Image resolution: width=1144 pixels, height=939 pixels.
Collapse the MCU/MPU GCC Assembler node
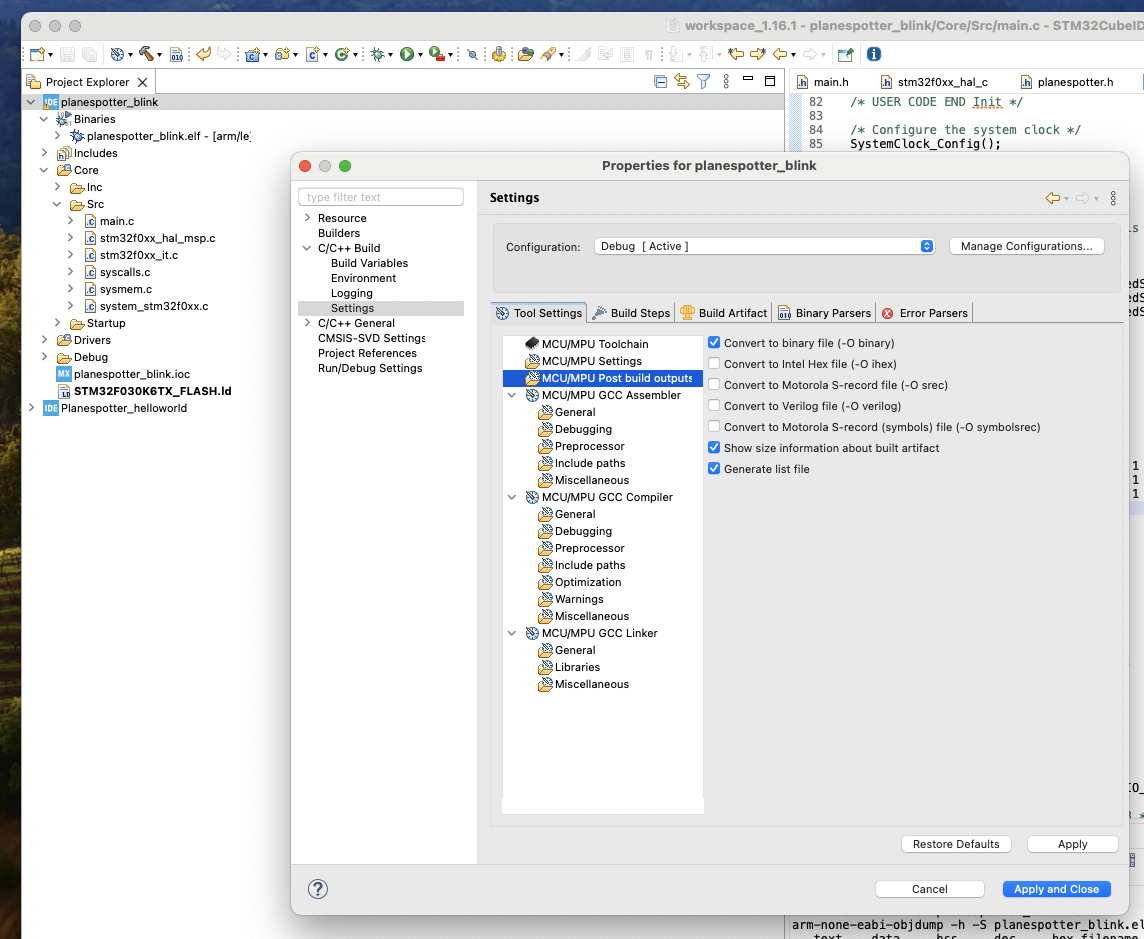[x=512, y=395]
